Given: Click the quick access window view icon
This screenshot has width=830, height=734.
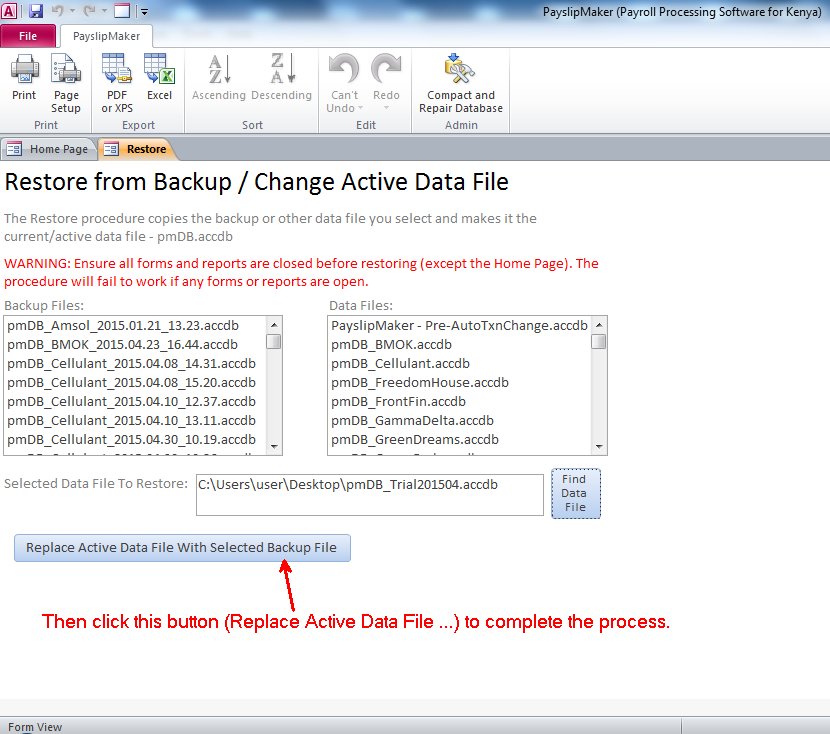Looking at the screenshot, I should (x=122, y=11).
